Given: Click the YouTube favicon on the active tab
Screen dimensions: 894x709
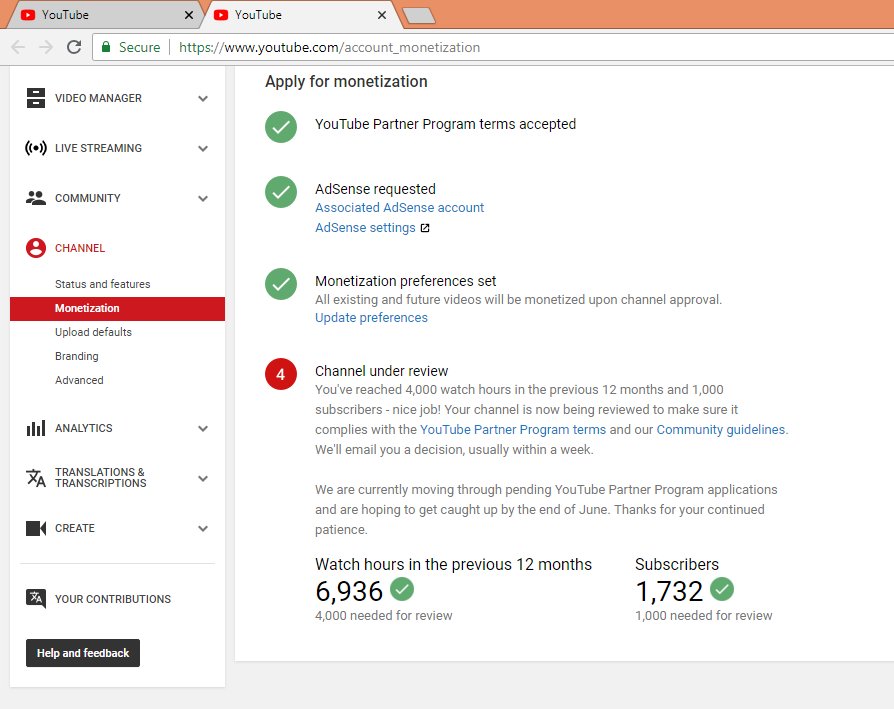Looking at the screenshot, I should (x=221, y=15).
